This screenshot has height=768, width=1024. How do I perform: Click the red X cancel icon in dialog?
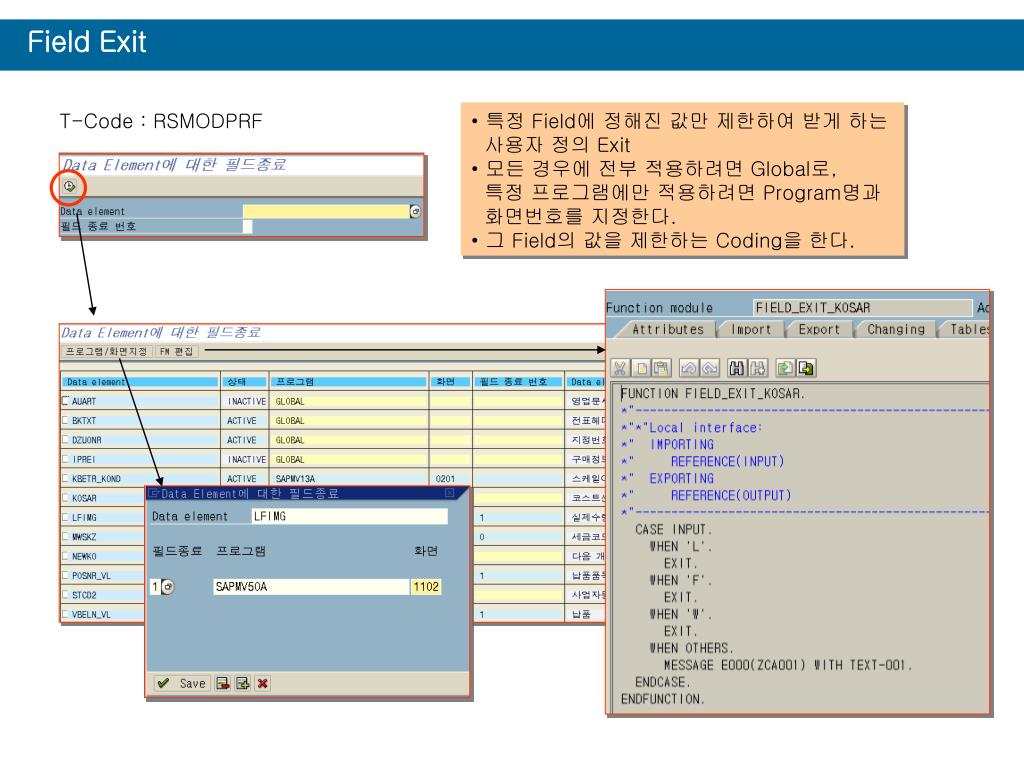[x=263, y=683]
